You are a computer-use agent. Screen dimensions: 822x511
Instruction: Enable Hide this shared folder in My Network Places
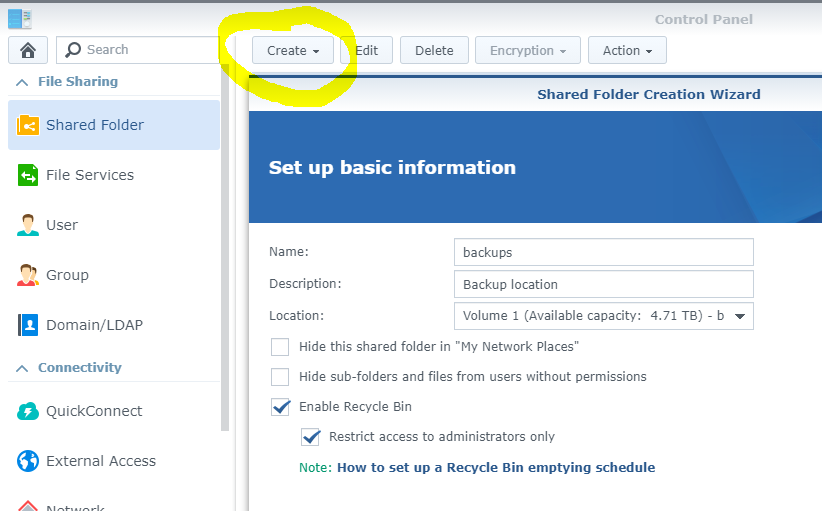[x=280, y=347]
